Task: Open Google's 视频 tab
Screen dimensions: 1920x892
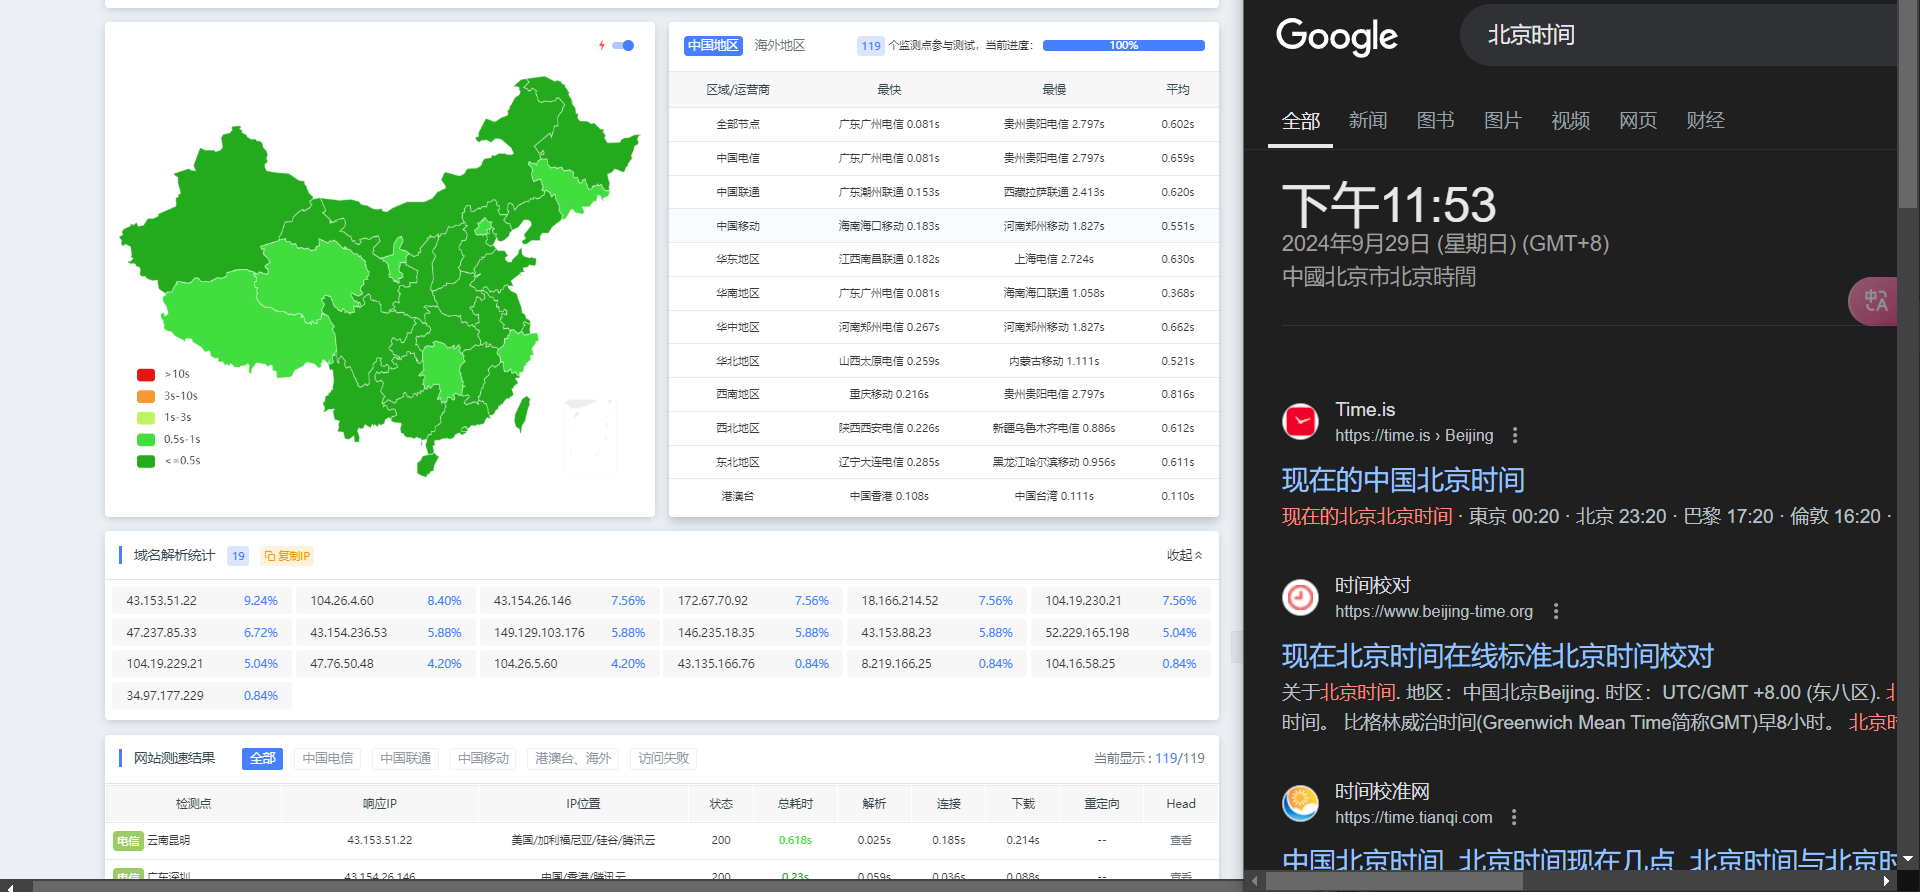Action: point(1570,121)
